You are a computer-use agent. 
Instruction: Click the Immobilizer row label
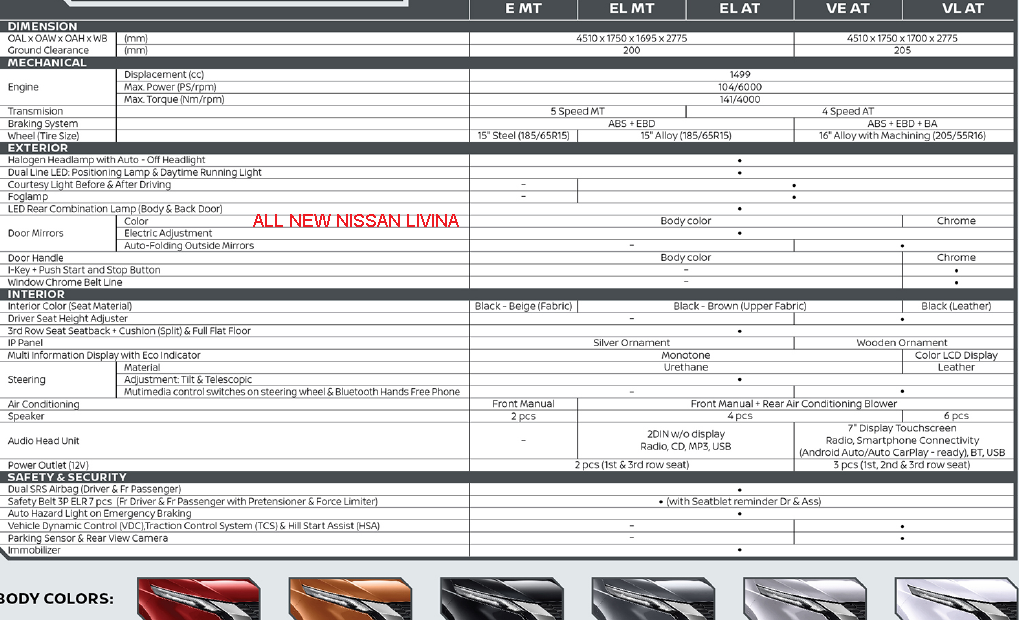[34, 550]
